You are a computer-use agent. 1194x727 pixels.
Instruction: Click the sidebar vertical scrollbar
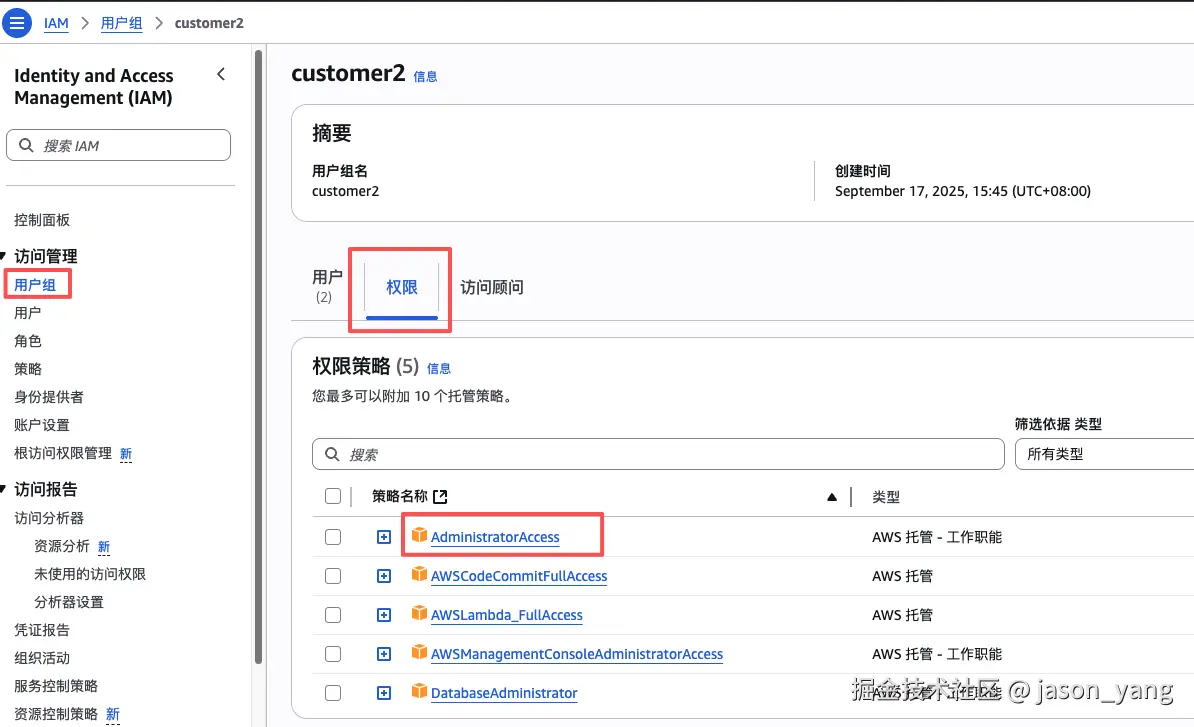pos(258,358)
